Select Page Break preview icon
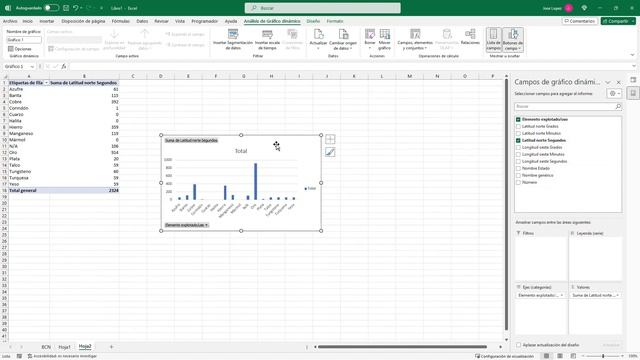The image size is (640, 360). (573, 356)
